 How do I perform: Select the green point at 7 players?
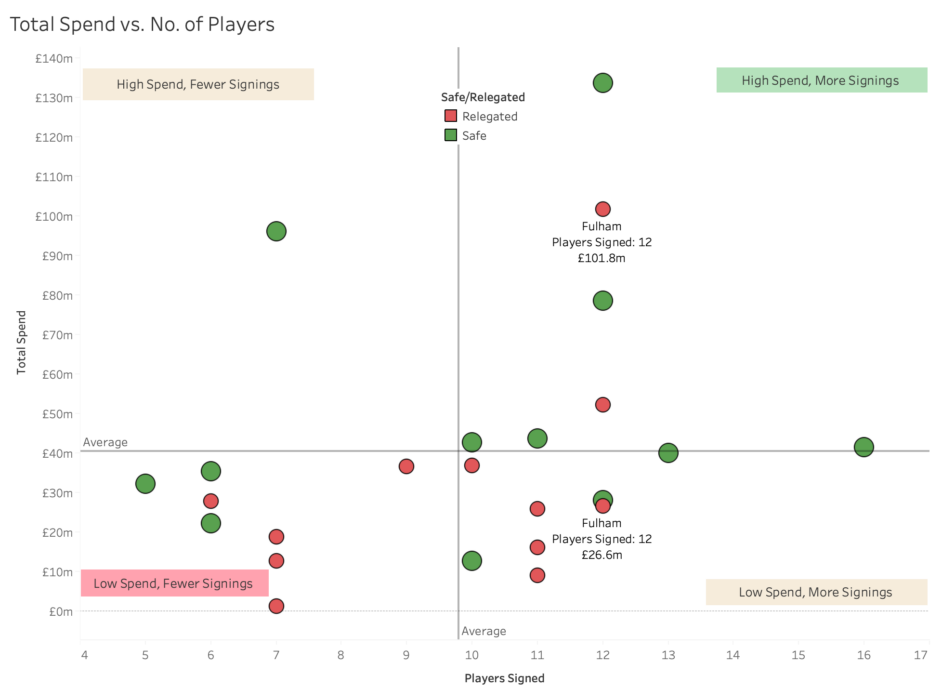[x=276, y=231]
